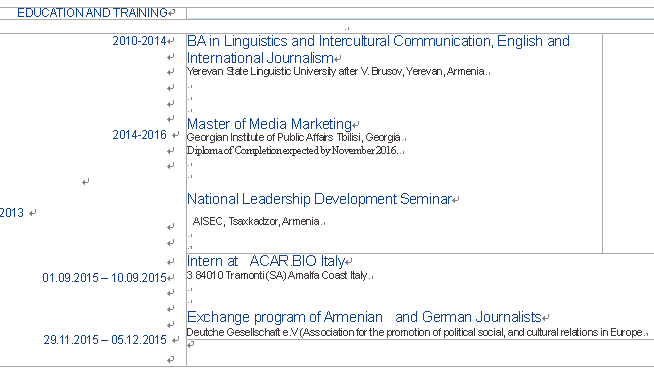
Task: Click the 2013 date entry
Action: [x=12, y=213]
